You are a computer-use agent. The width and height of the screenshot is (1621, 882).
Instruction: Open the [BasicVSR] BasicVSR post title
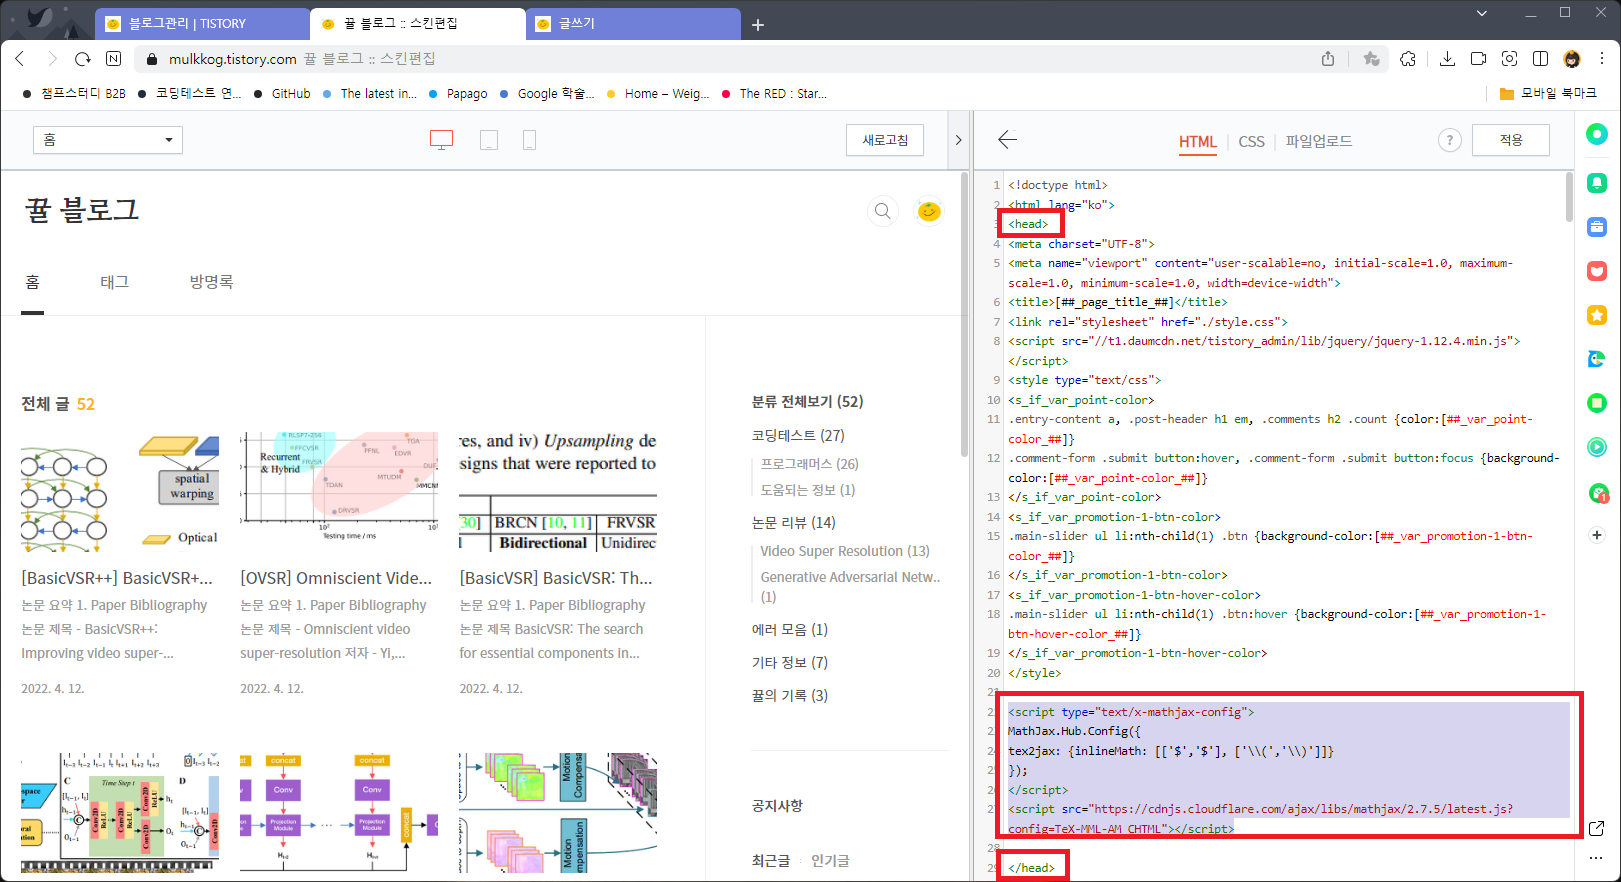[556, 578]
